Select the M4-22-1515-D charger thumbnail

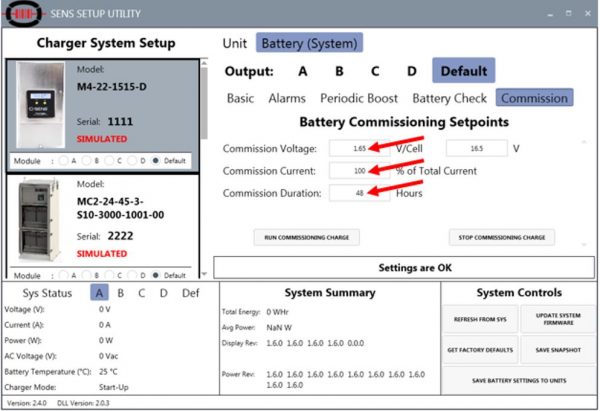[41, 105]
